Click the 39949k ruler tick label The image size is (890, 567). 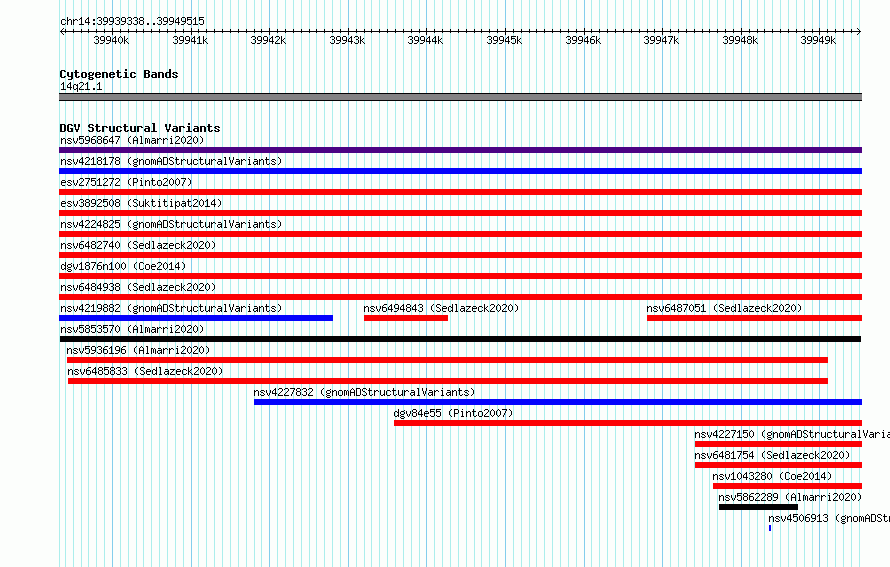[818, 40]
